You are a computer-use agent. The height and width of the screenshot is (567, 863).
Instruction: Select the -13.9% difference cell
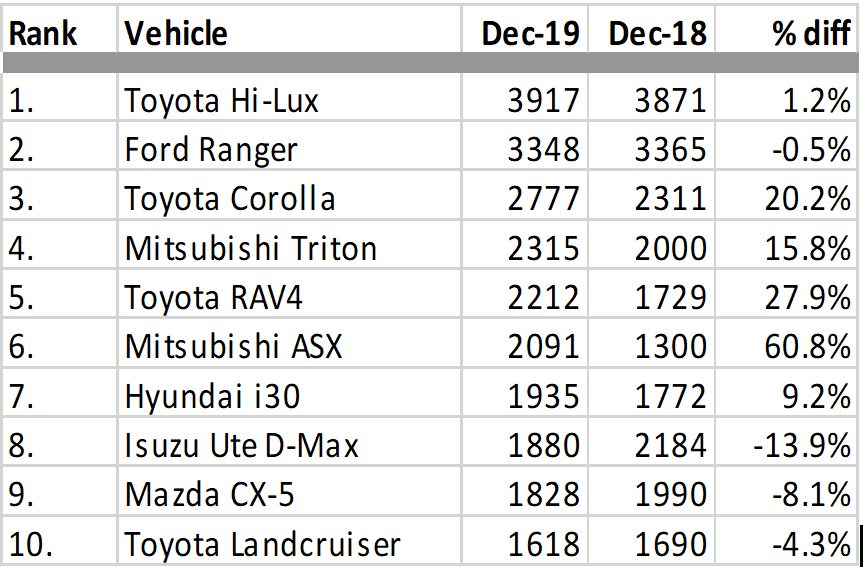point(802,445)
